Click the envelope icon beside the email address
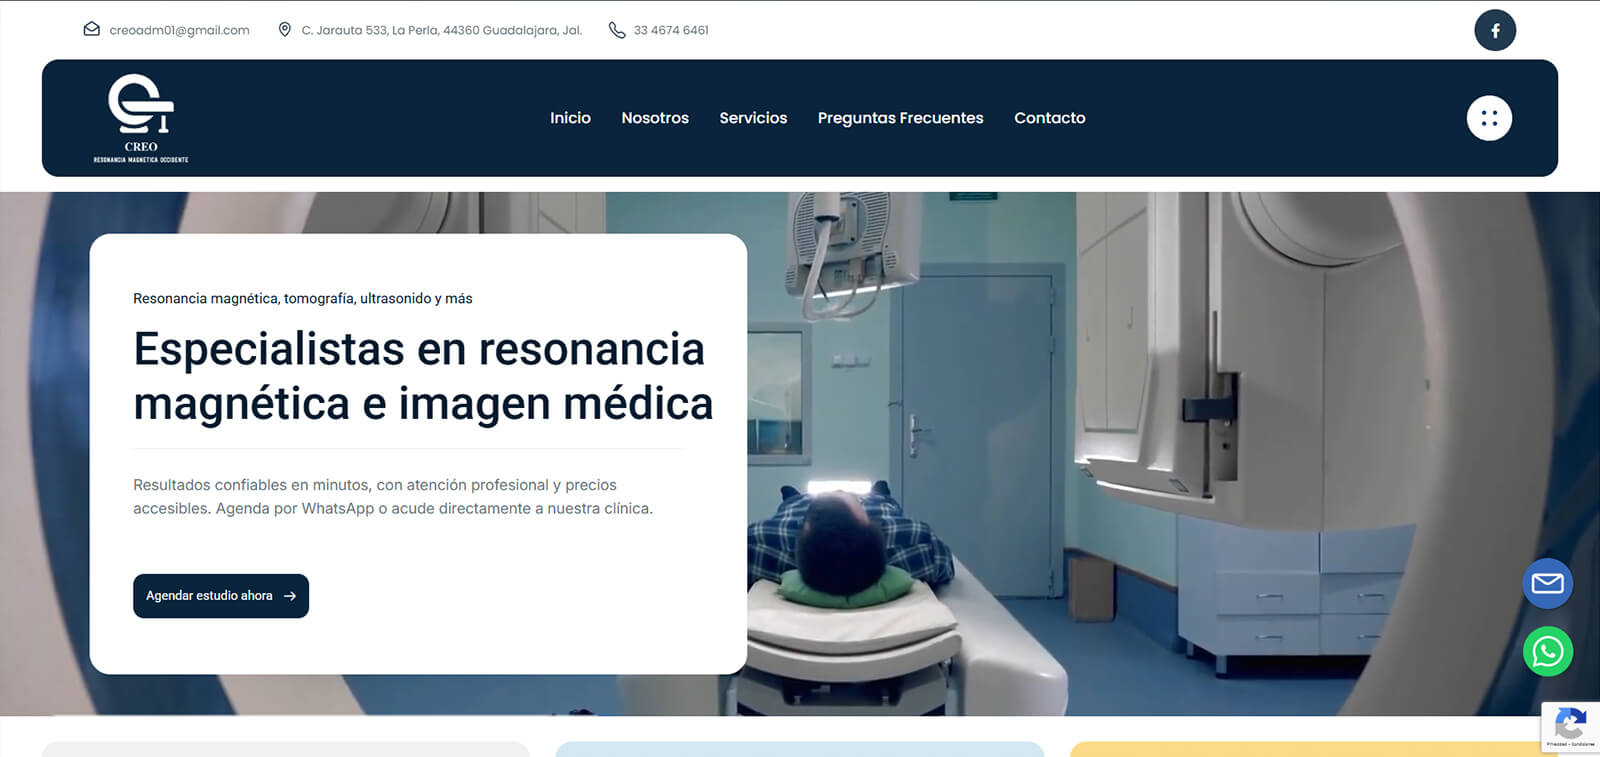 click(92, 30)
